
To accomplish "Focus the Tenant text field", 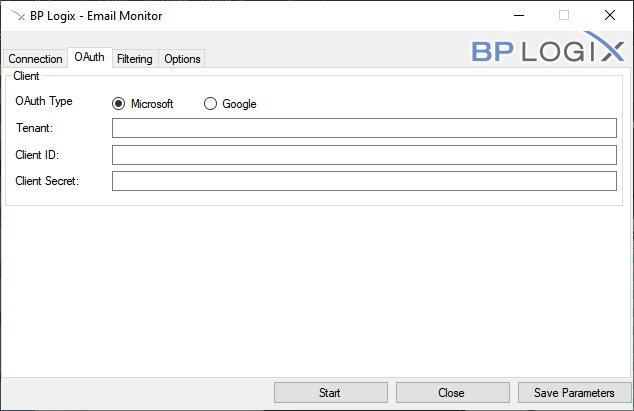I will click(x=364, y=128).
